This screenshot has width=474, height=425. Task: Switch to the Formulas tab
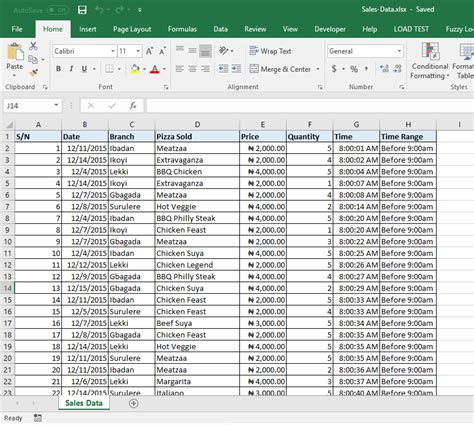(x=182, y=29)
